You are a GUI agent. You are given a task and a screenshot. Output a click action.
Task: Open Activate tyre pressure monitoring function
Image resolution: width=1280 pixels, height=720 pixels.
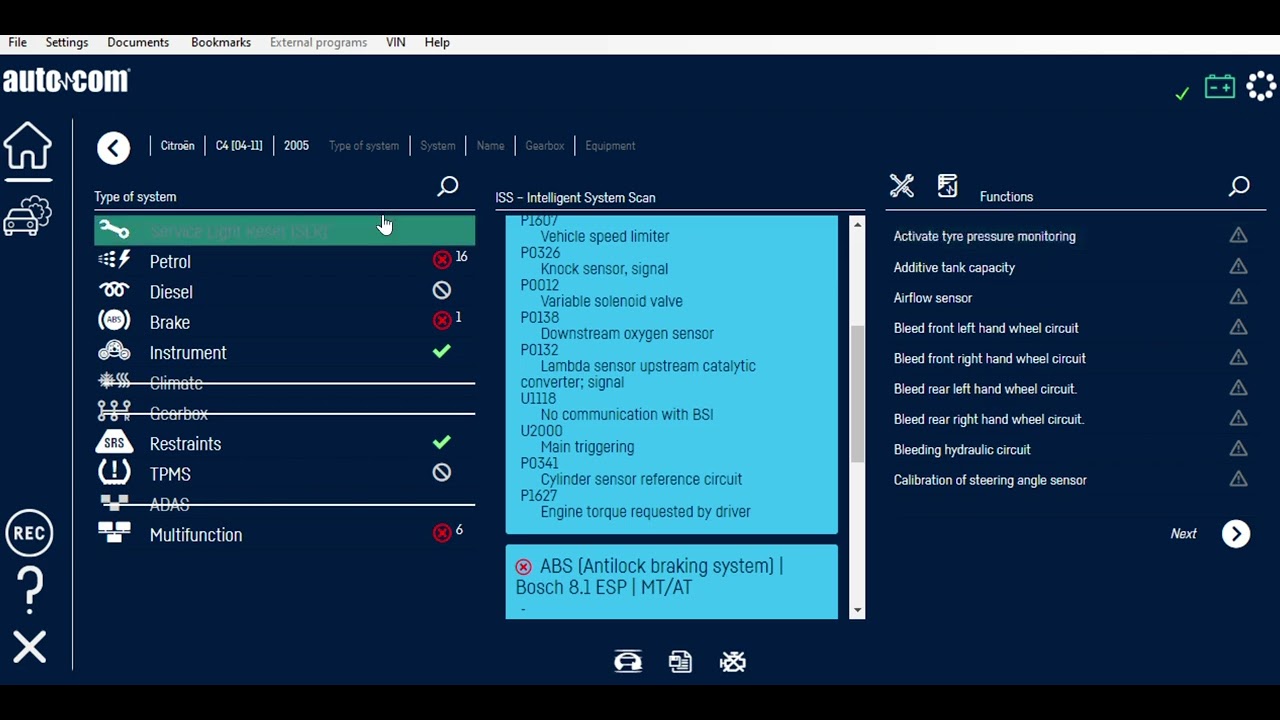pos(985,237)
